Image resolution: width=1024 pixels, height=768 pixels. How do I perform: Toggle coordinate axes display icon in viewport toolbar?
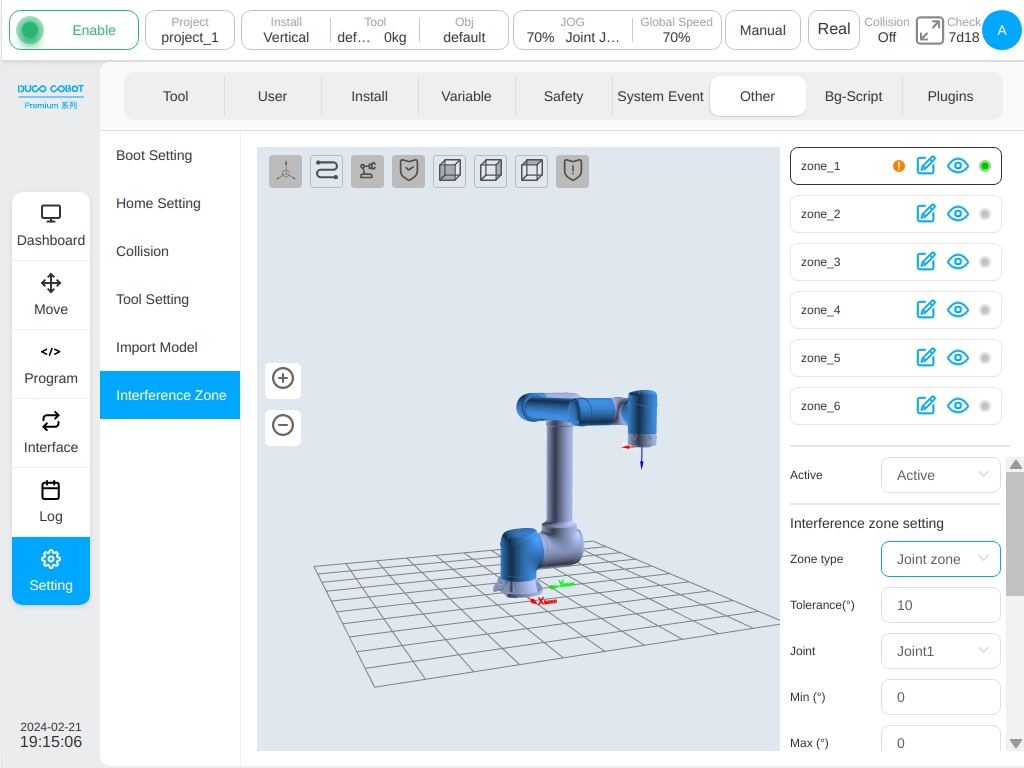285,171
